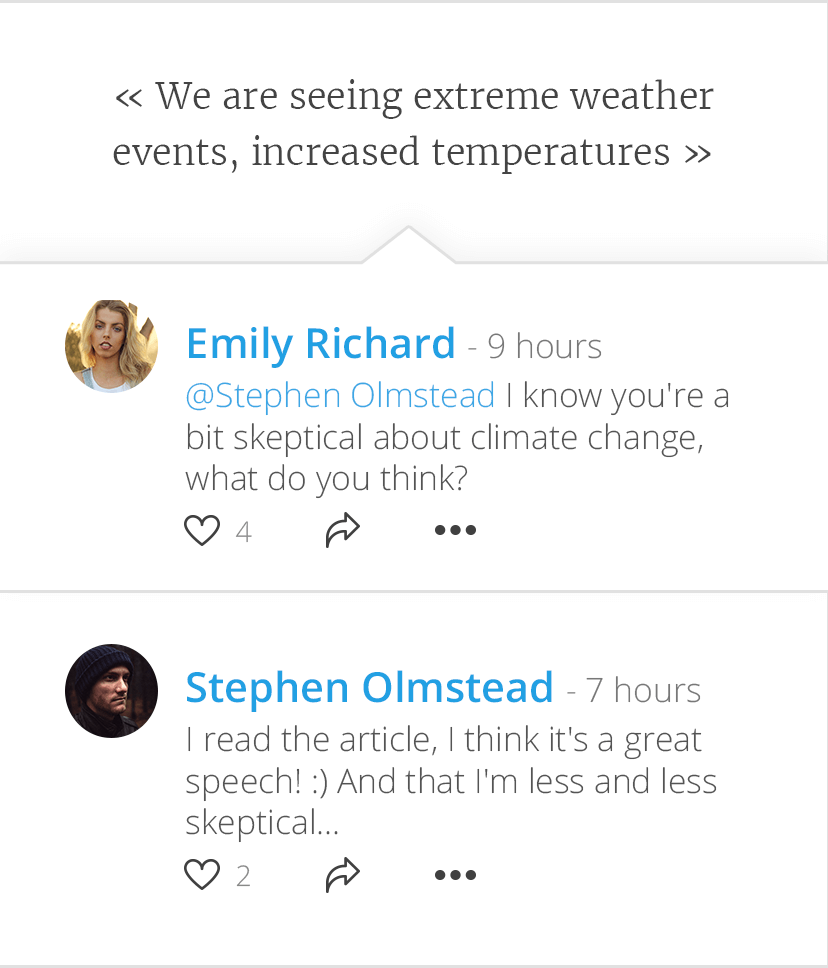
Task: Click the '7 hours' timestamp
Action: 643,691
